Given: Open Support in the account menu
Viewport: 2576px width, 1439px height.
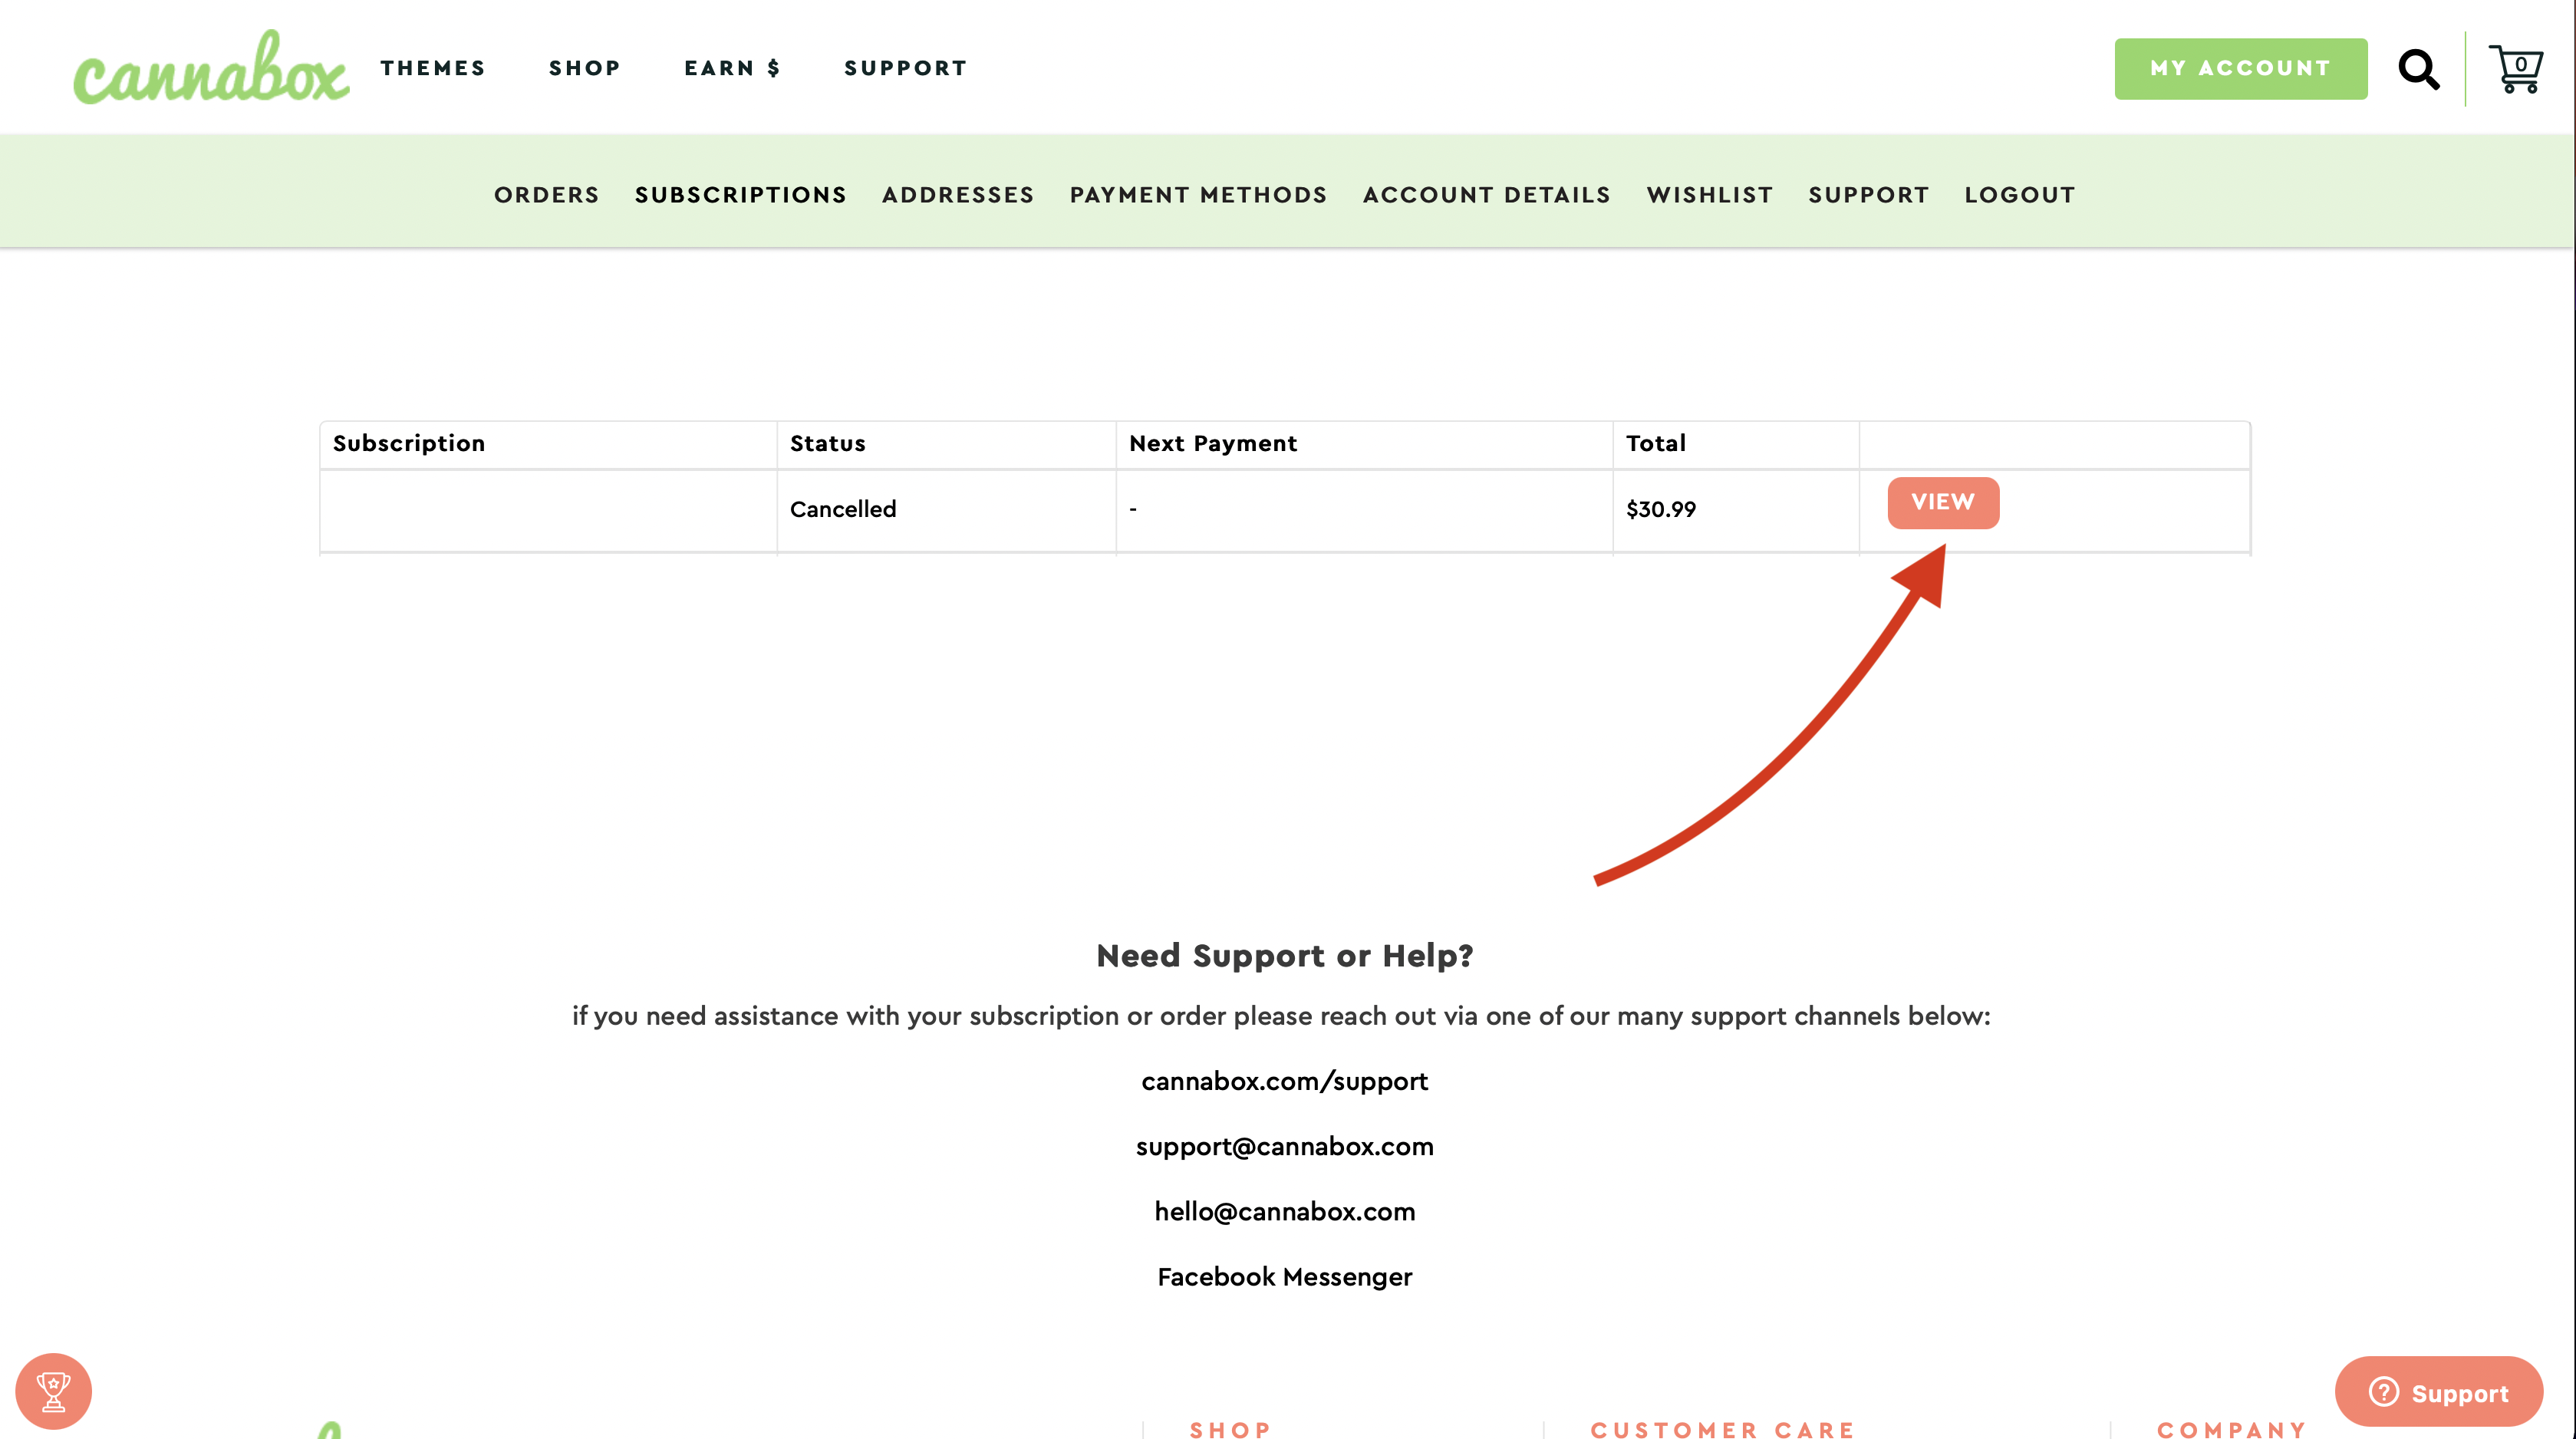Looking at the screenshot, I should coord(1869,195).
